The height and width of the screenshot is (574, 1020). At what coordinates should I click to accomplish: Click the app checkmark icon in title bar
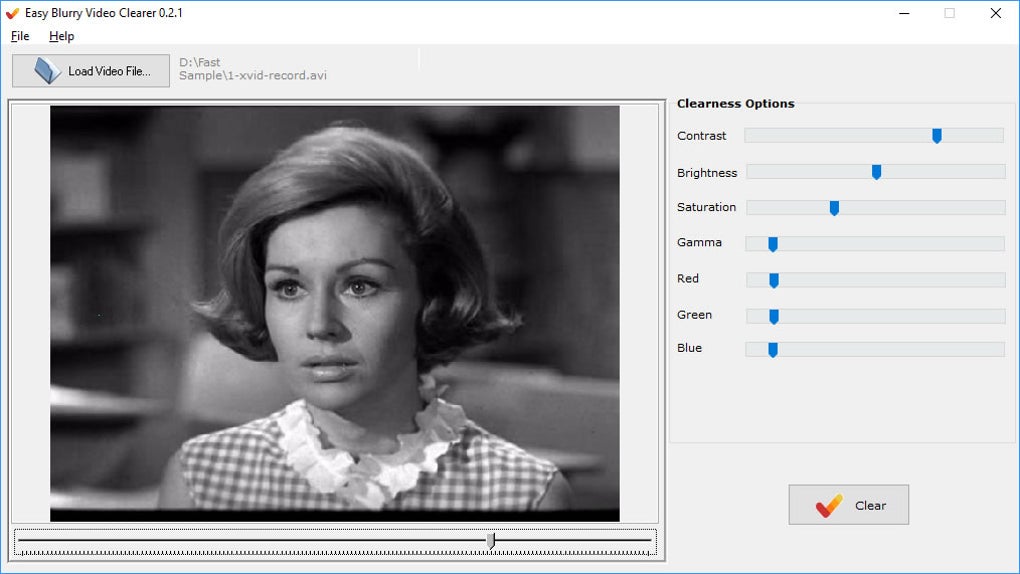12,13
